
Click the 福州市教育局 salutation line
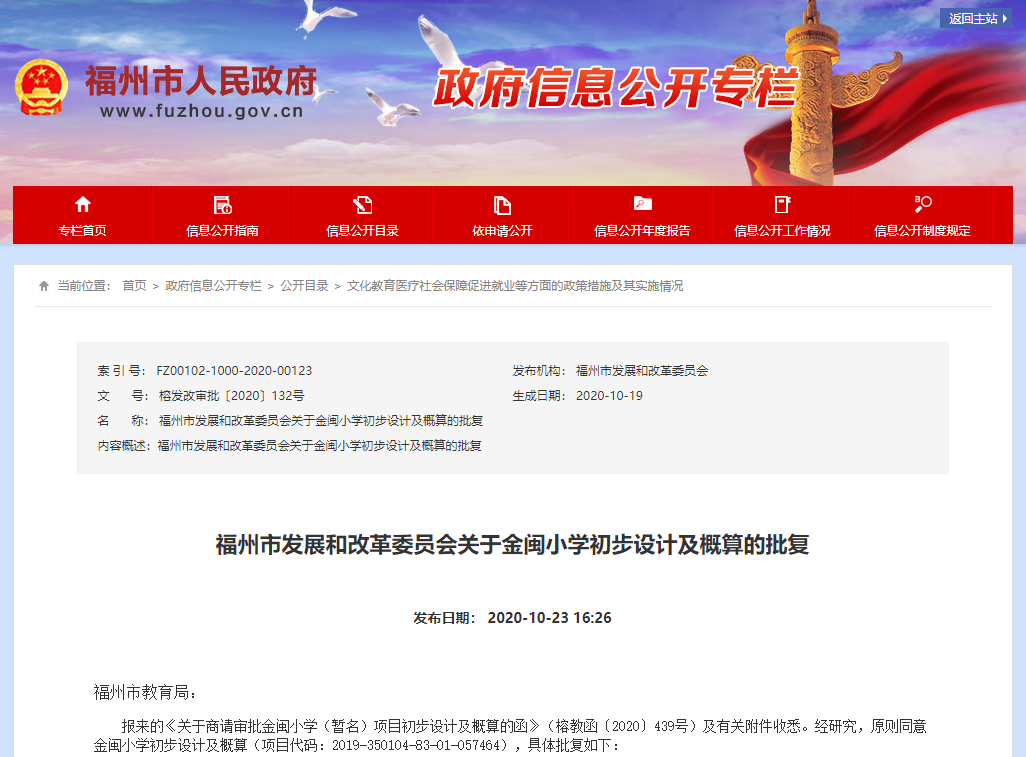(x=145, y=692)
